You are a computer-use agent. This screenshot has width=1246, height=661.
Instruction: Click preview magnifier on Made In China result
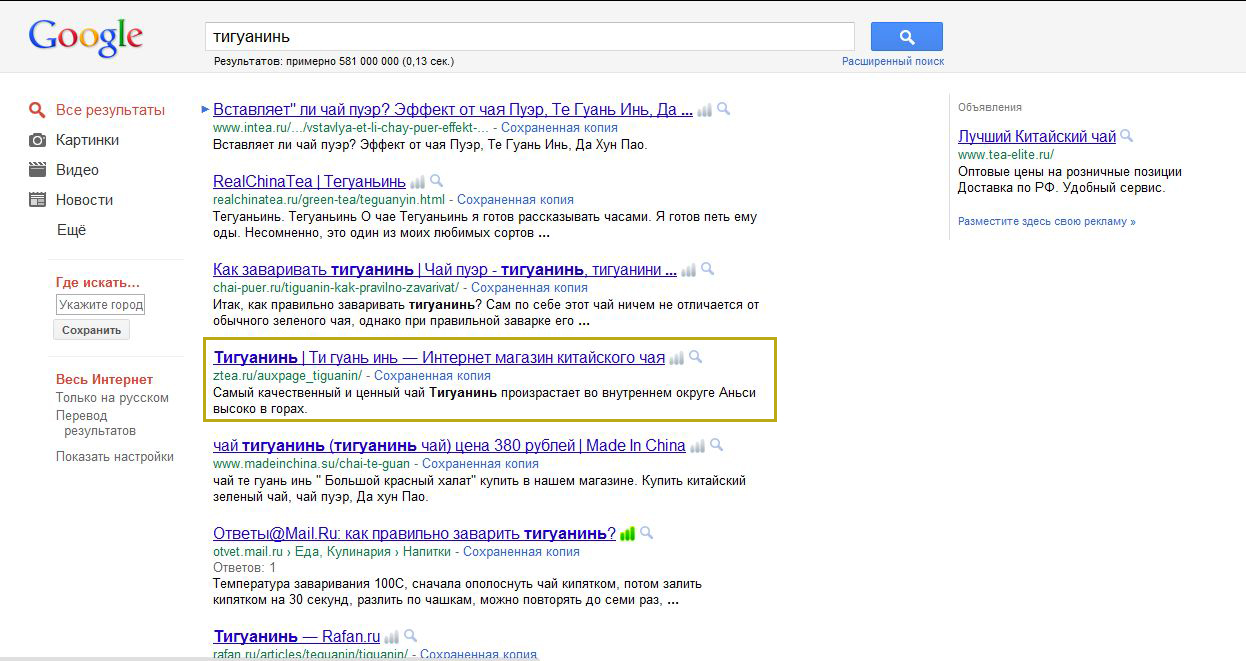(716, 446)
